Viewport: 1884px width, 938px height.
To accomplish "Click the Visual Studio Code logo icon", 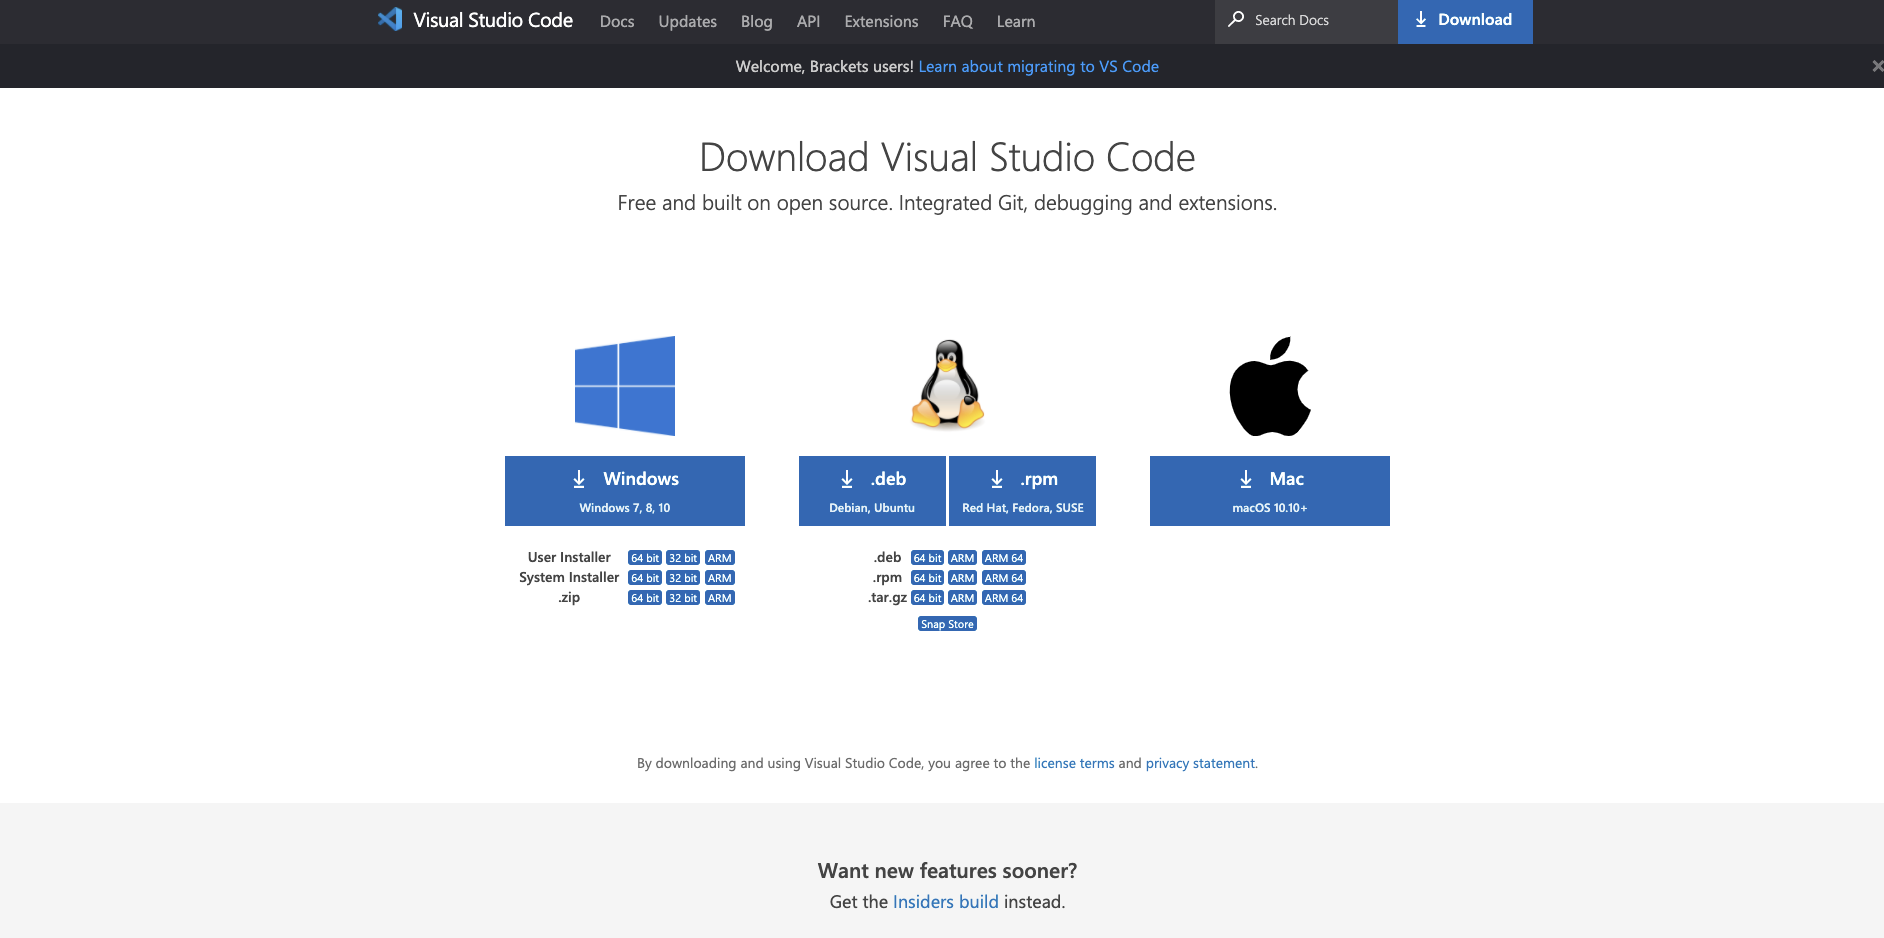I will click(x=390, y=20).
